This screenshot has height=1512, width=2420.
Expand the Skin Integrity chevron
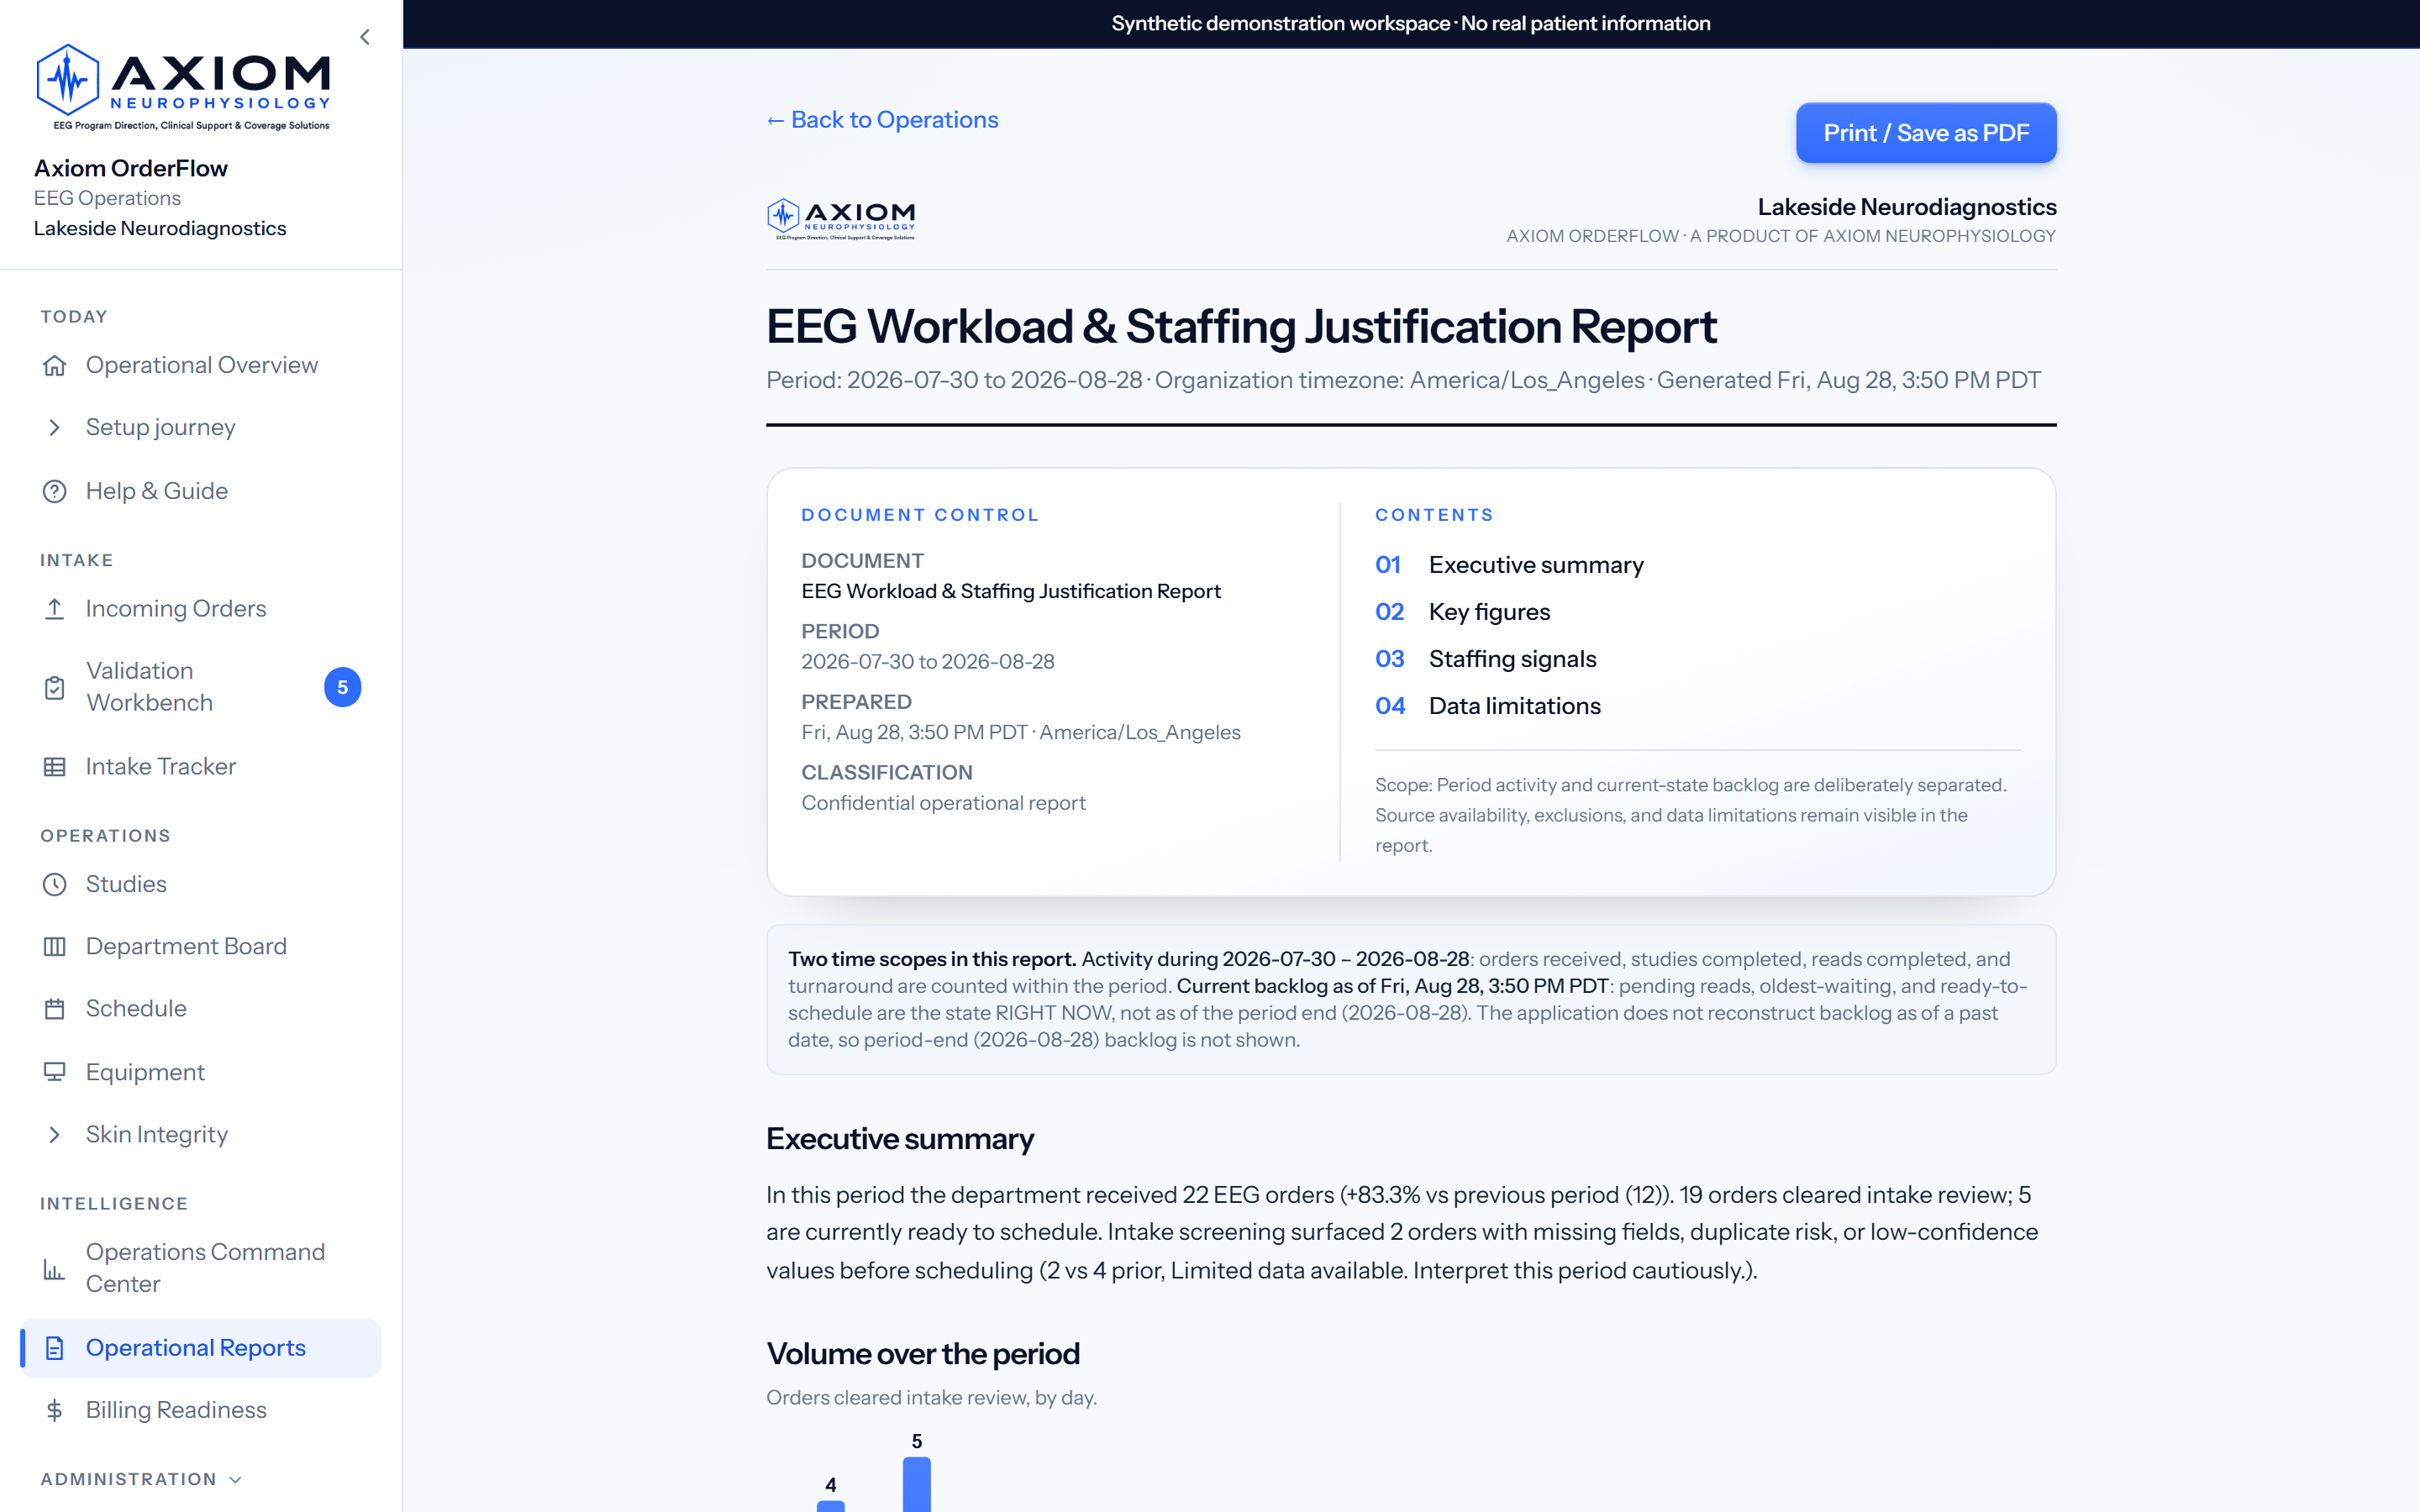pos(55,1134)
